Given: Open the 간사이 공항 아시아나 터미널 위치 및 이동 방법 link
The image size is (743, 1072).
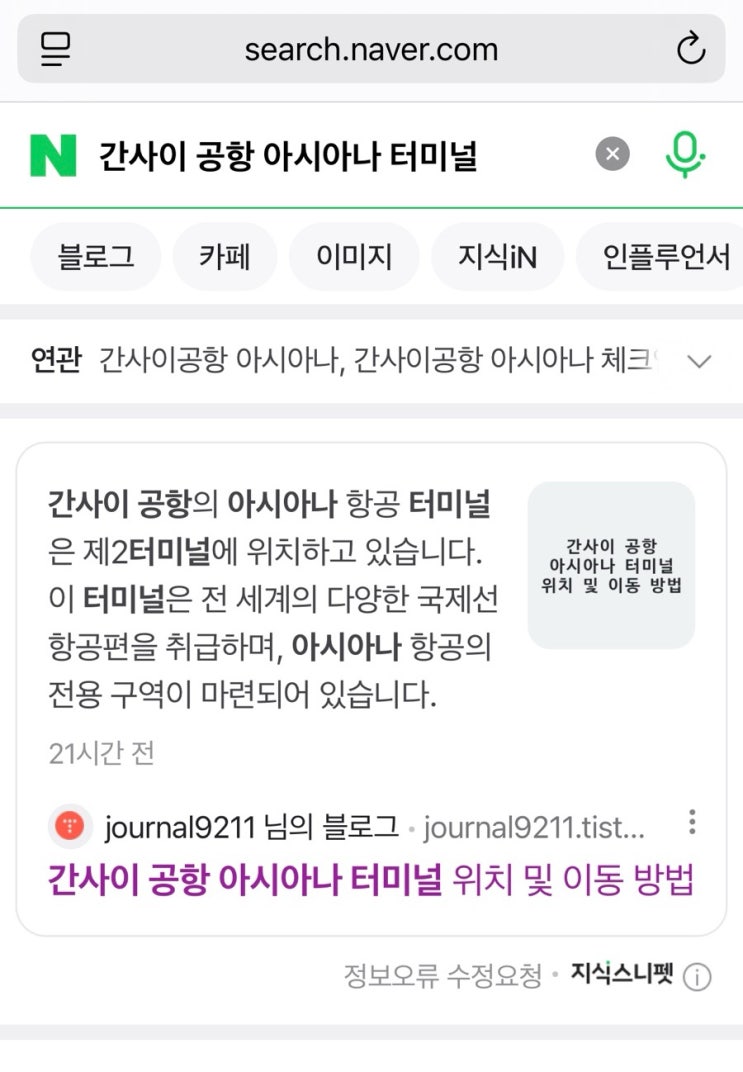Looking at the screenshot, I should coord(370,880).
